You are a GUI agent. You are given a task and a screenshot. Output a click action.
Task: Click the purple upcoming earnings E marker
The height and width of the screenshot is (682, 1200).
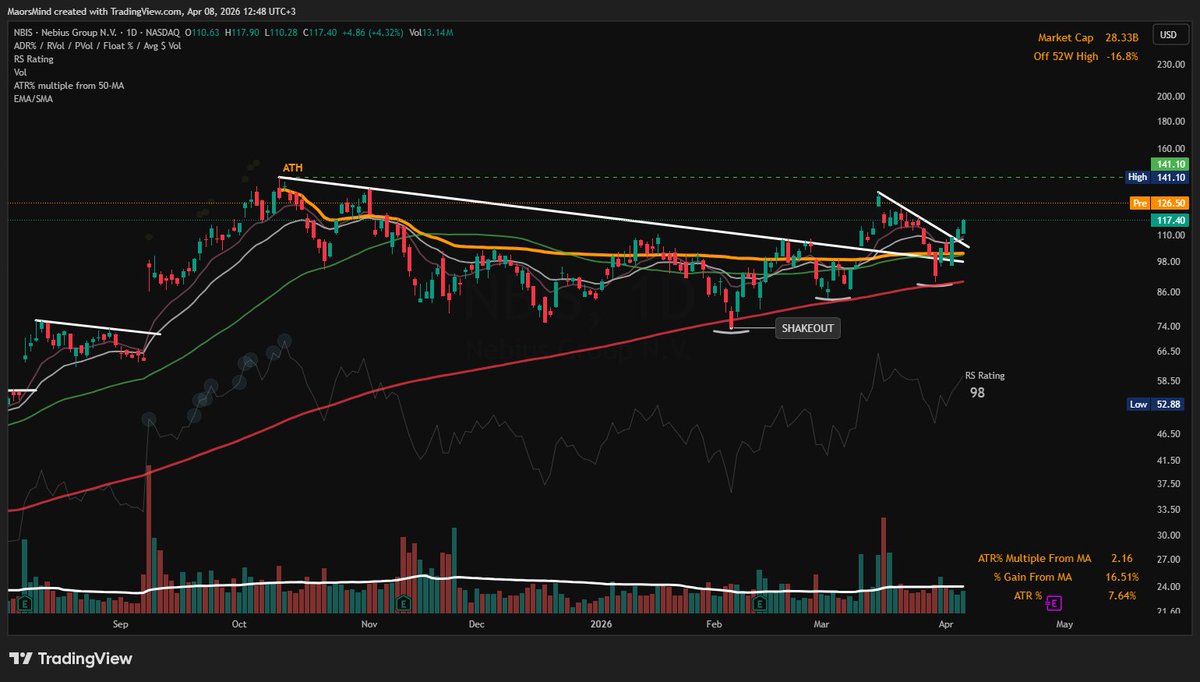pyautogui.click(x=1053, y=604)
